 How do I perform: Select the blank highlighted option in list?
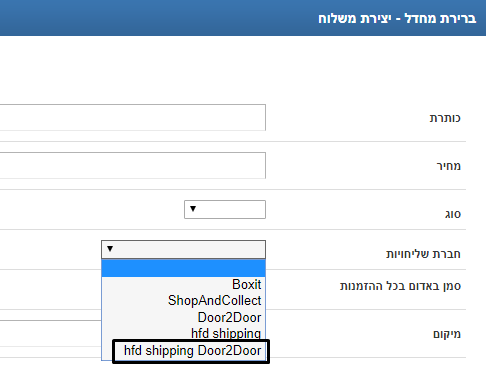click(183, 268)
